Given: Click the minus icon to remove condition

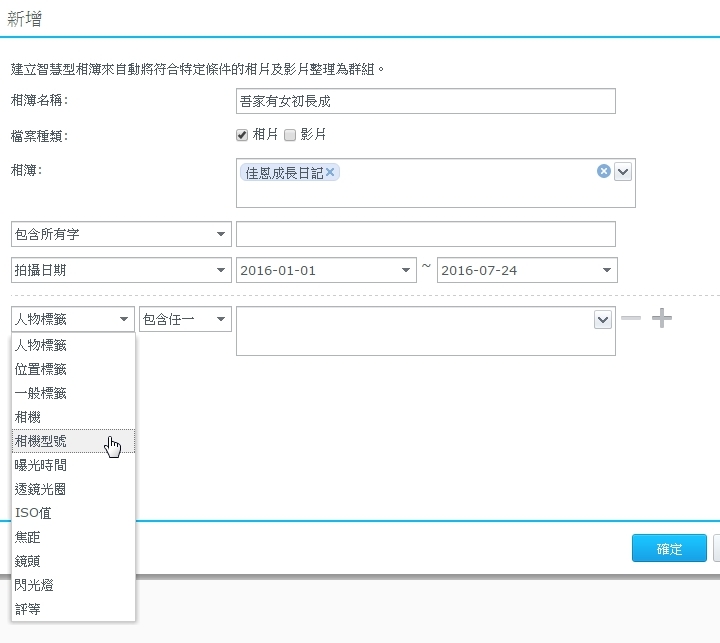Looking at the screenshot, I should tap(631, 318).
